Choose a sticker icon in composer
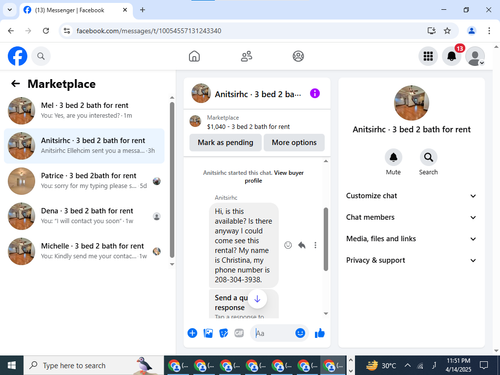 pyautogui.click(x=223, y=333)
